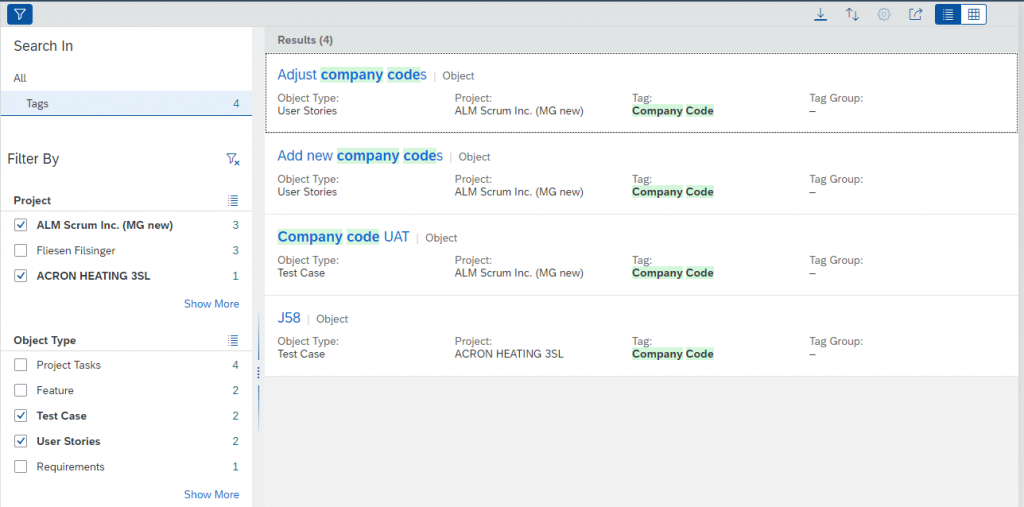The height and width of the screenshot is (507, 1024).
Task: Click the count 4 beside Tags
Action: pyautogui.click(x=236, y=103)
